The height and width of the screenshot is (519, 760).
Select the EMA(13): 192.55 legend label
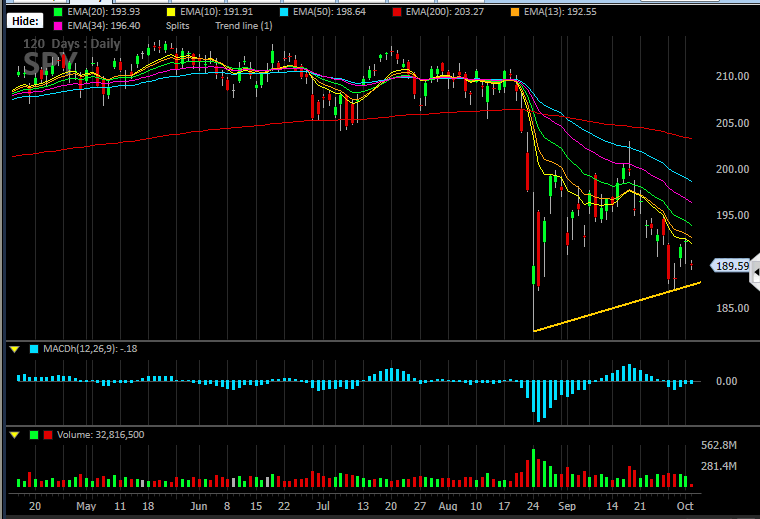(560, 12)
